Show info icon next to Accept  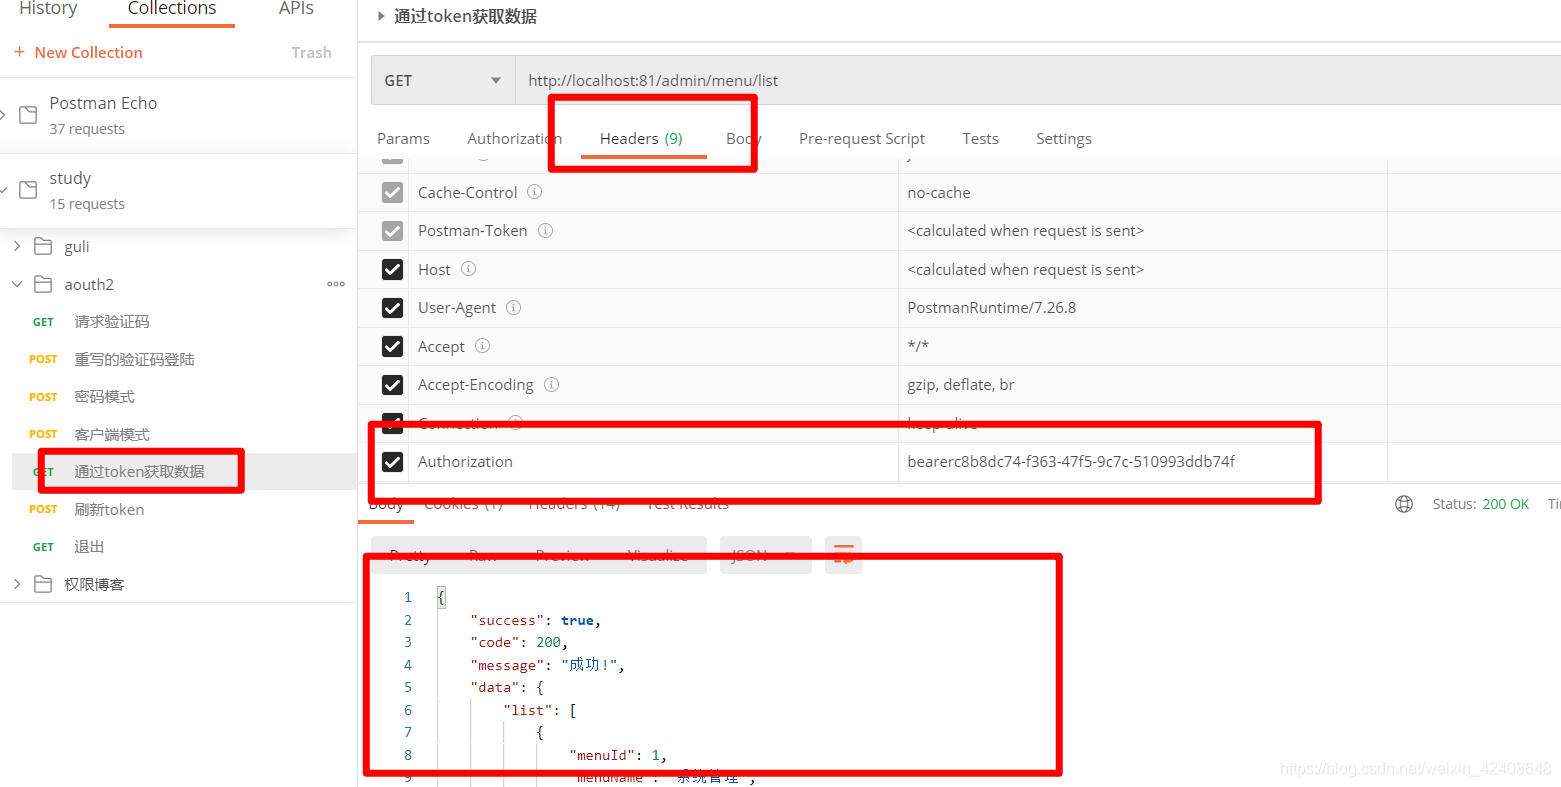point(482,346)
